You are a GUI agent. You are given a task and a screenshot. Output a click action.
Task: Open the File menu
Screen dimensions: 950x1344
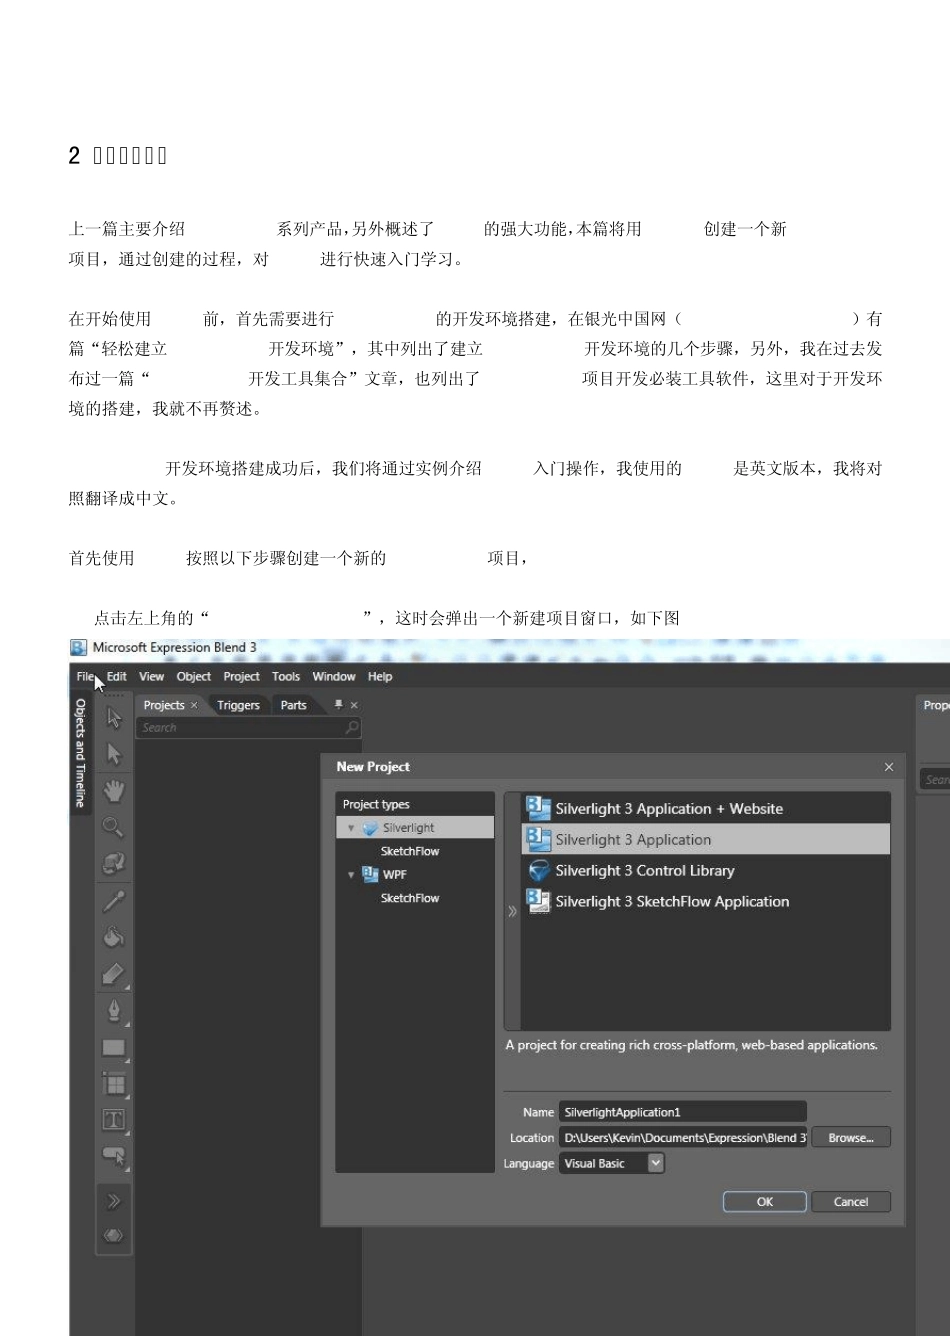[x=85, y=677]
